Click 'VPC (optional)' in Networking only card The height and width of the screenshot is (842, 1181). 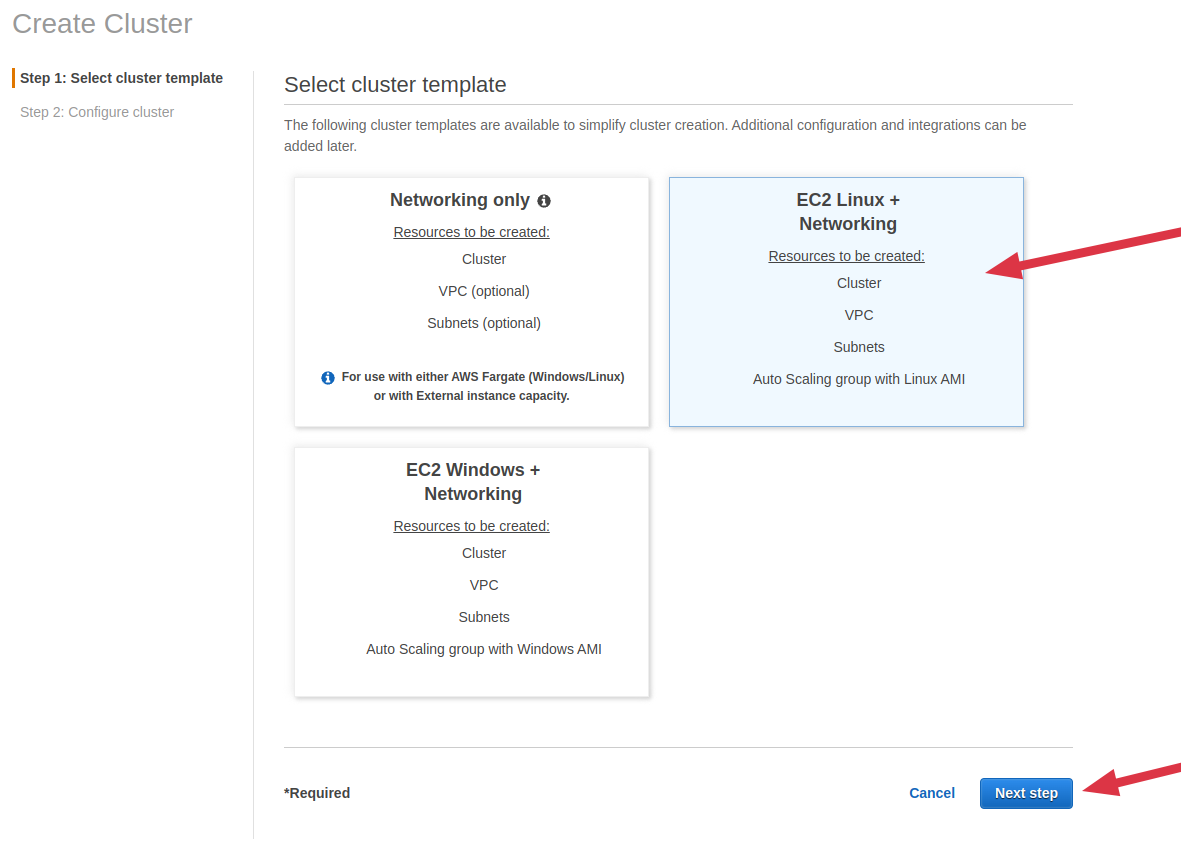pos(483,291)
